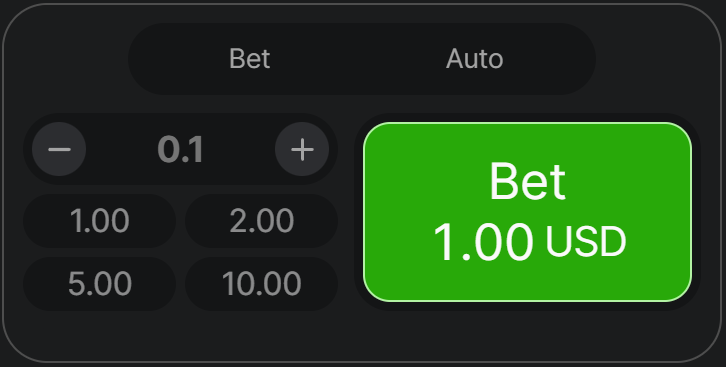Pick the 10.00 quick bet chip
Screen dimensions: 726x367
click(x=262, y=284)
